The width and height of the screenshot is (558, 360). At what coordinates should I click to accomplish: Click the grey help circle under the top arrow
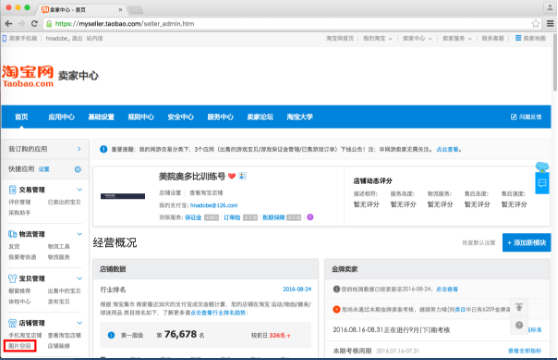click(519, 325)
